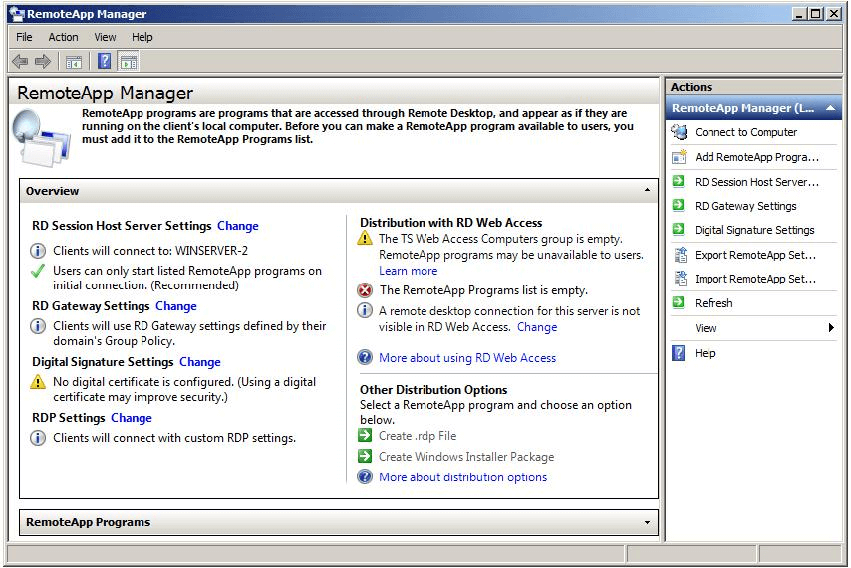Click the Help icon in Actions pane
The image size is (851, 568).
pyautogui.click(x=679, y=353)
